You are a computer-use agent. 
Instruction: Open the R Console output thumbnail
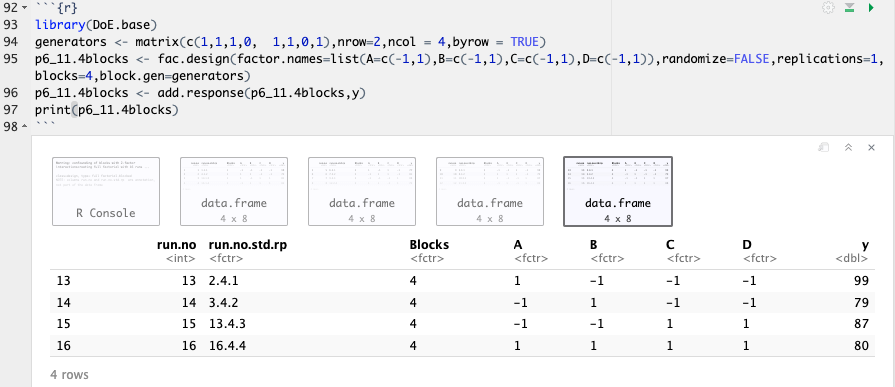106,192
